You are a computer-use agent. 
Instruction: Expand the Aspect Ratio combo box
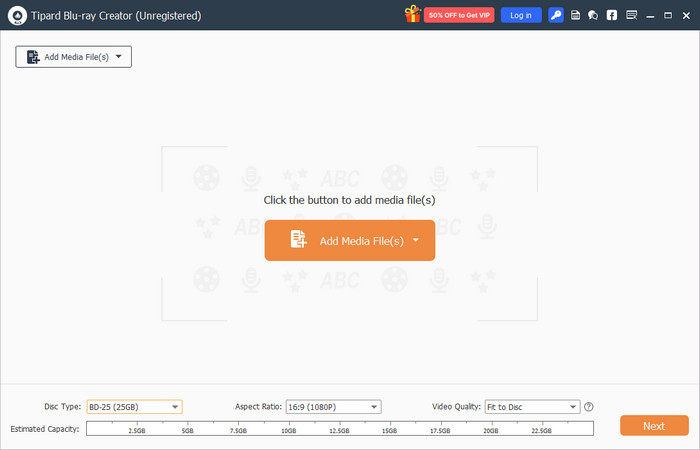(x=332, y=407)
